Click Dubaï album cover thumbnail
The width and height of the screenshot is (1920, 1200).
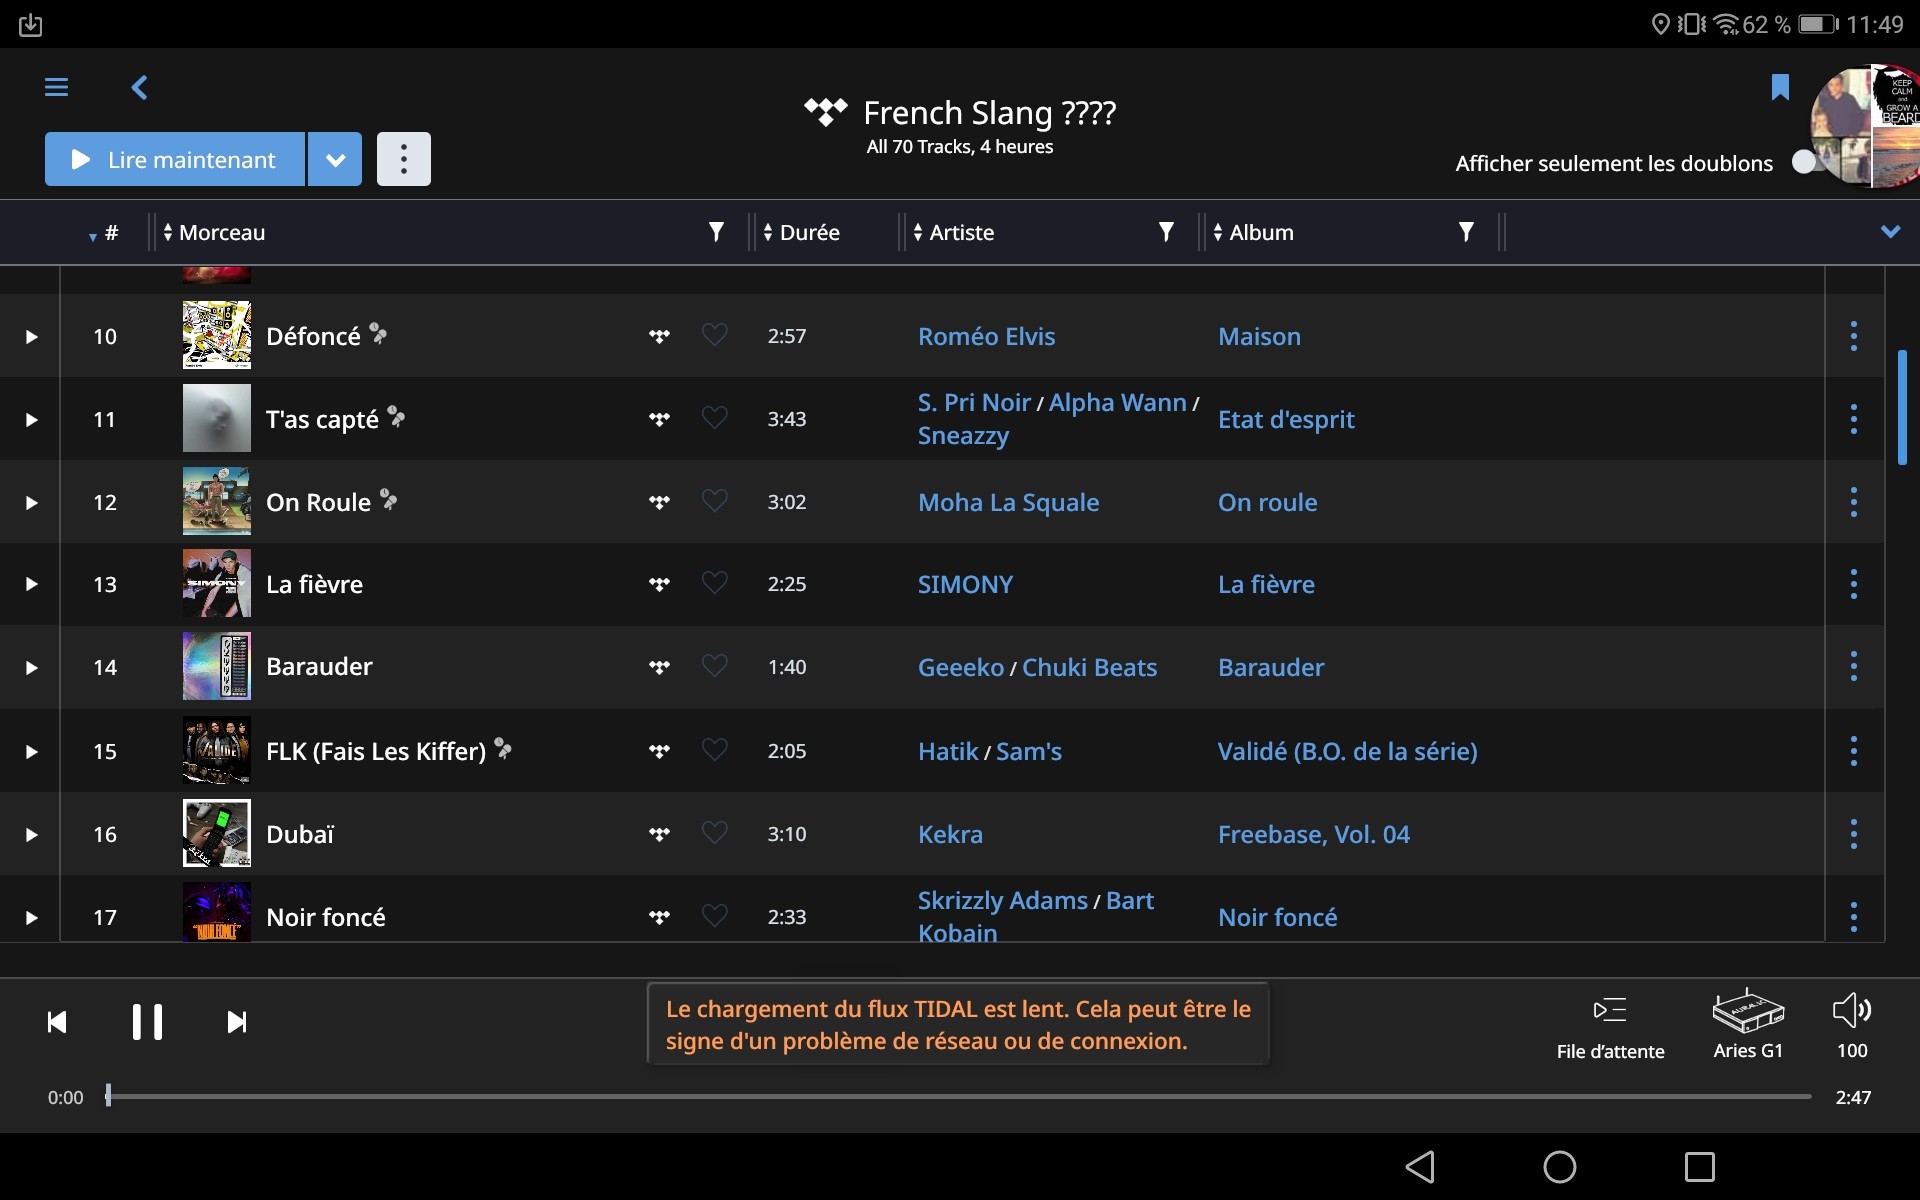(x=217, y=834)
